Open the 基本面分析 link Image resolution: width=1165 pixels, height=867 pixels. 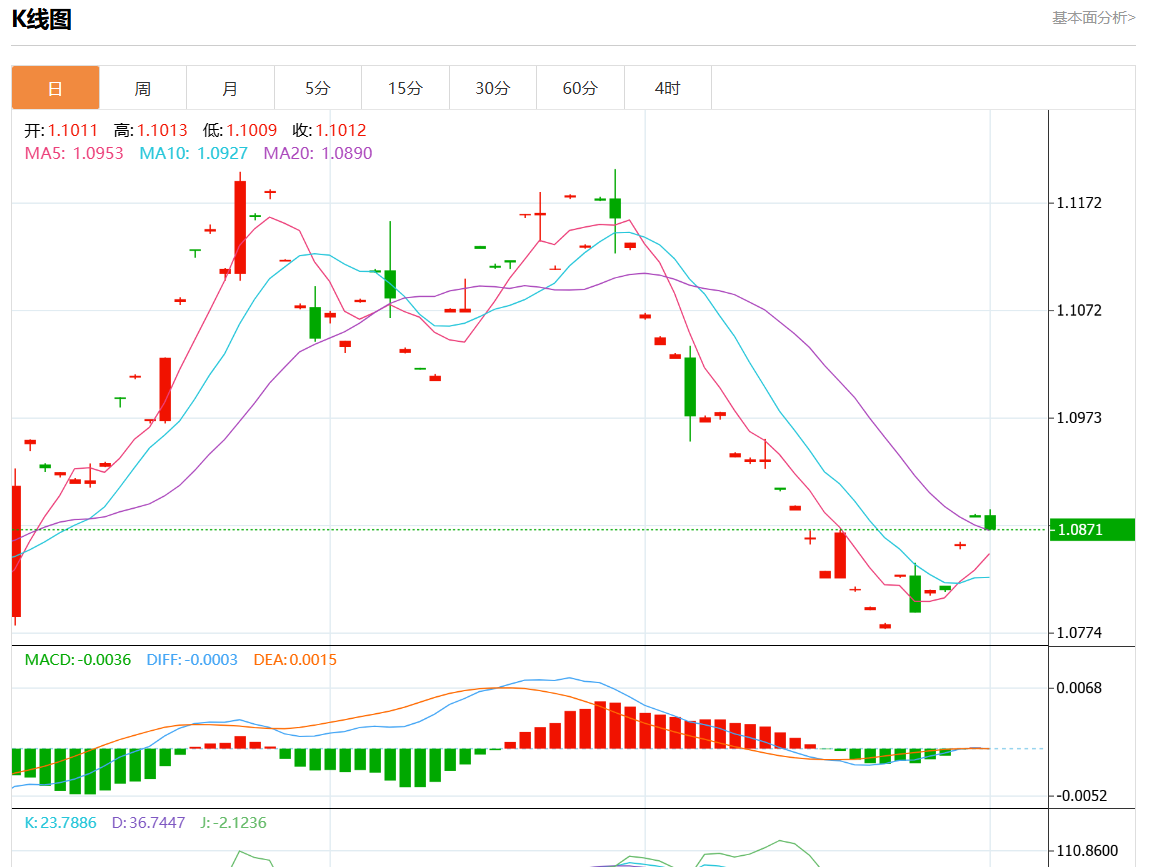(x=1093, y=18)
